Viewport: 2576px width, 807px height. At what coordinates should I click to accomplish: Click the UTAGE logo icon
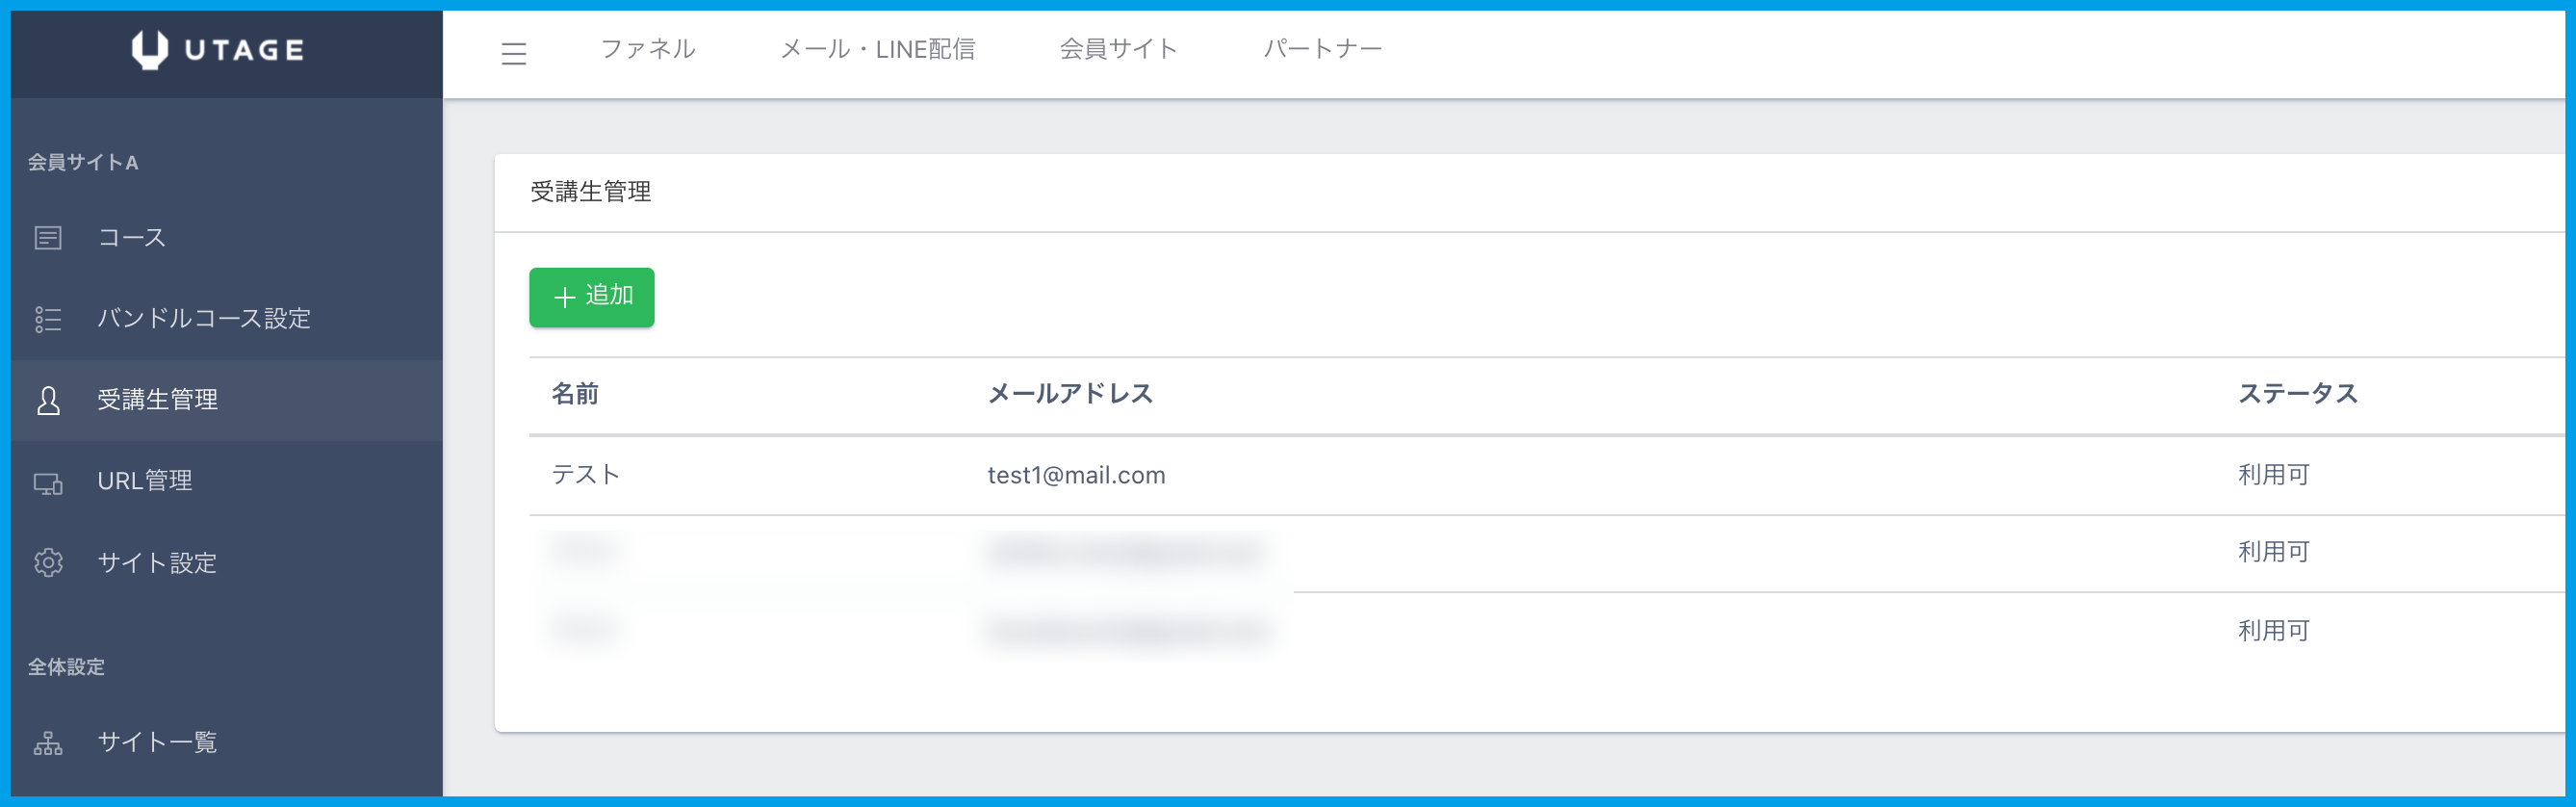(x=150, y=49)
